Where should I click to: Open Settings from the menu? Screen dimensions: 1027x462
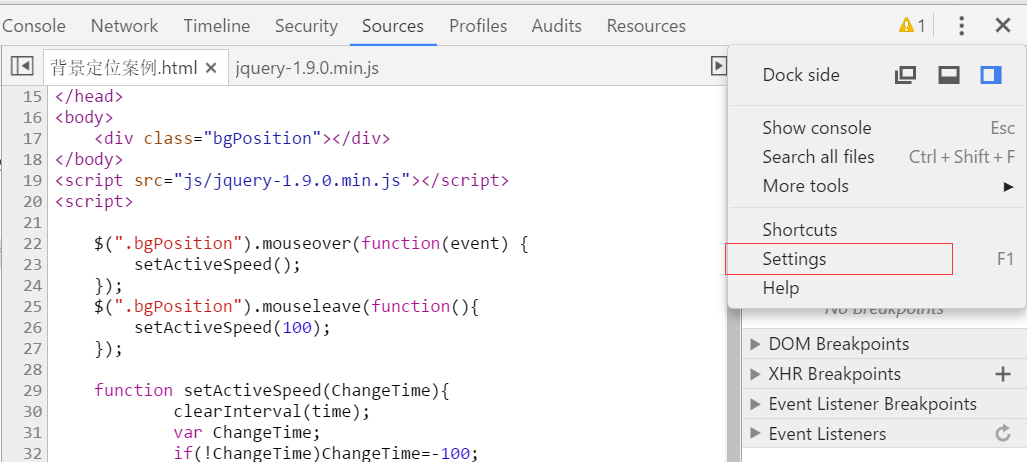pos(877,259)
